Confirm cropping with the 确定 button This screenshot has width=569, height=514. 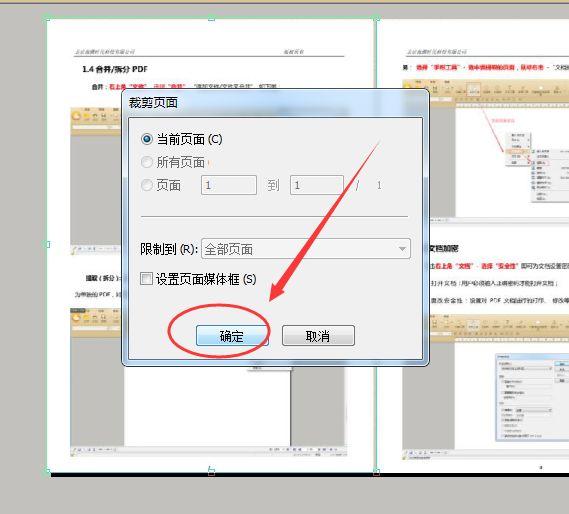click(232, 336)
